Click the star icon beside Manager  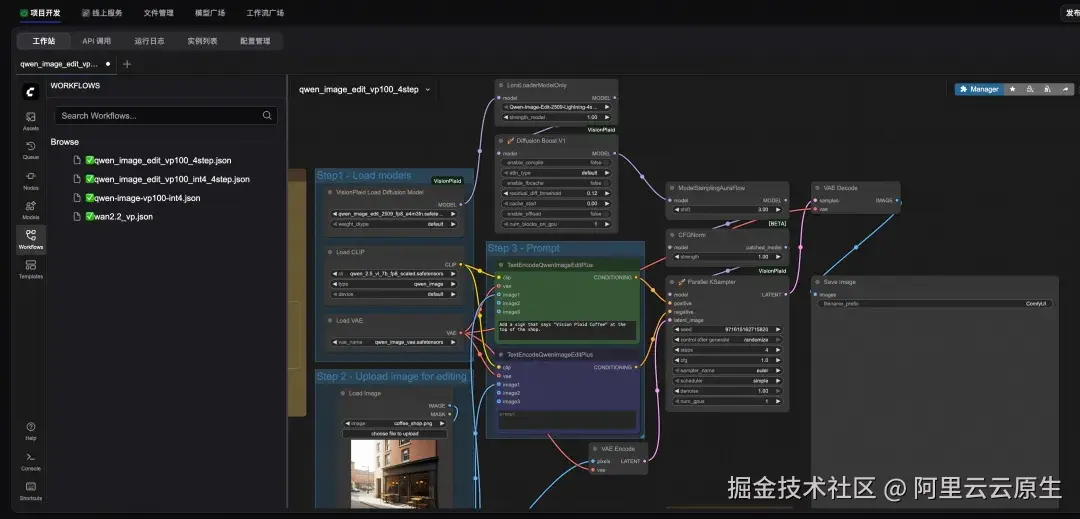tap(1012, 89)
